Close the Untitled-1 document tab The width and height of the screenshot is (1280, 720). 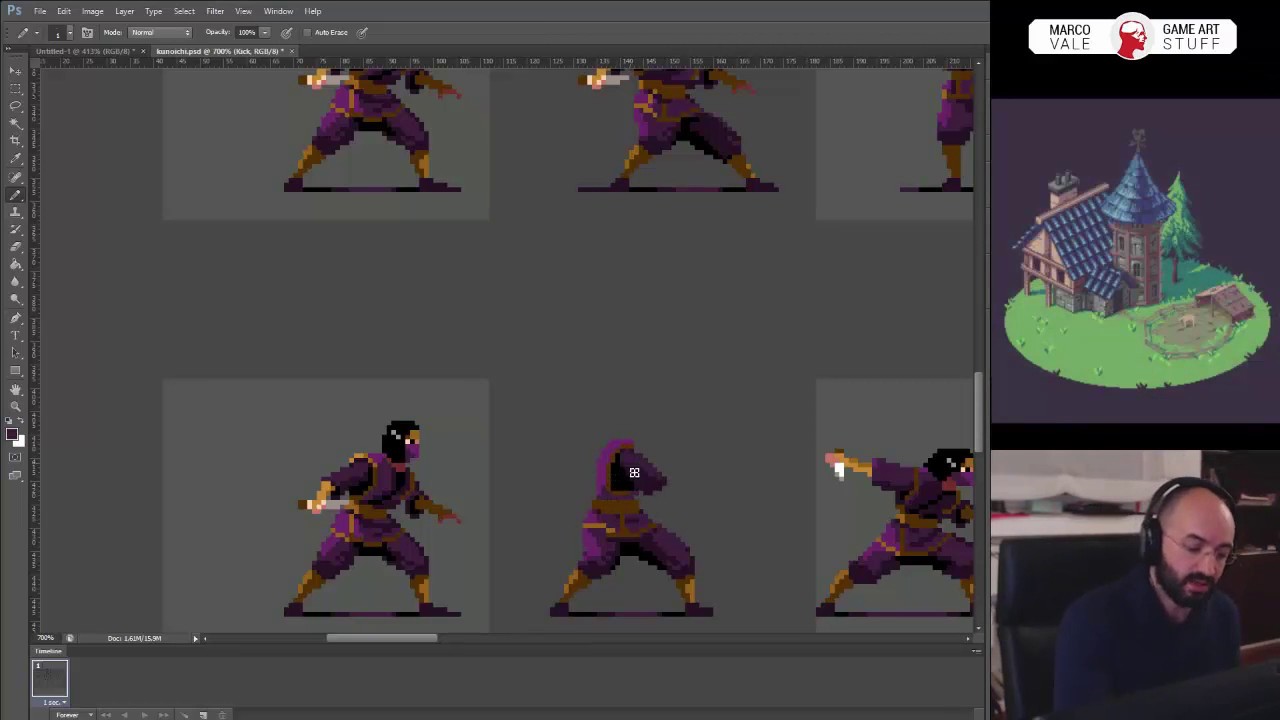(143, 51)
